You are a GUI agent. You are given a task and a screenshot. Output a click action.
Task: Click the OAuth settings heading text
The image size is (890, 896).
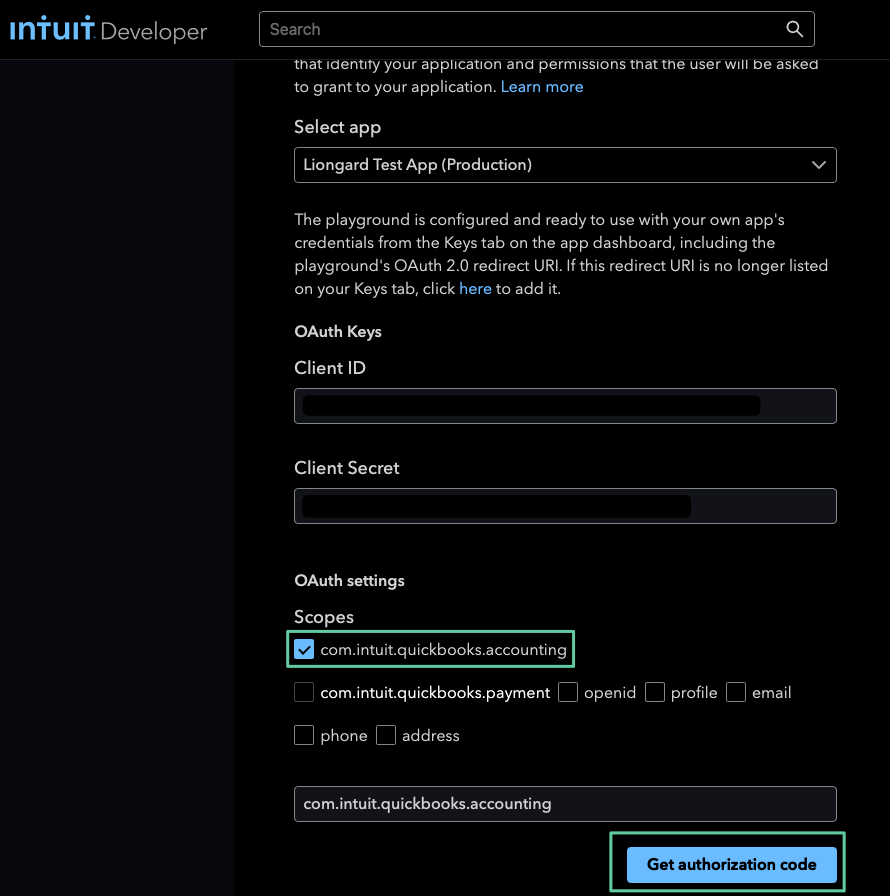point(349,581)
